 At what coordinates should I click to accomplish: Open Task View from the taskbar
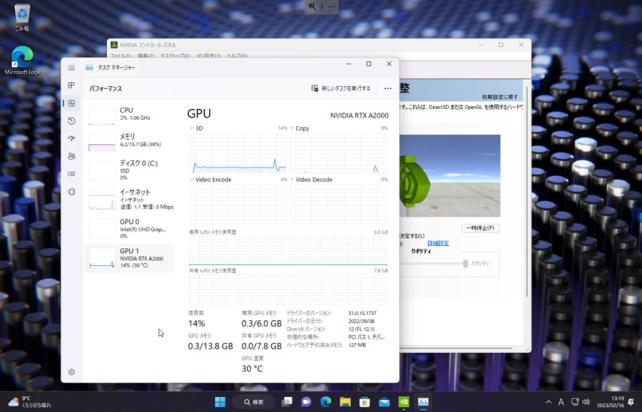tap(287, 402)
